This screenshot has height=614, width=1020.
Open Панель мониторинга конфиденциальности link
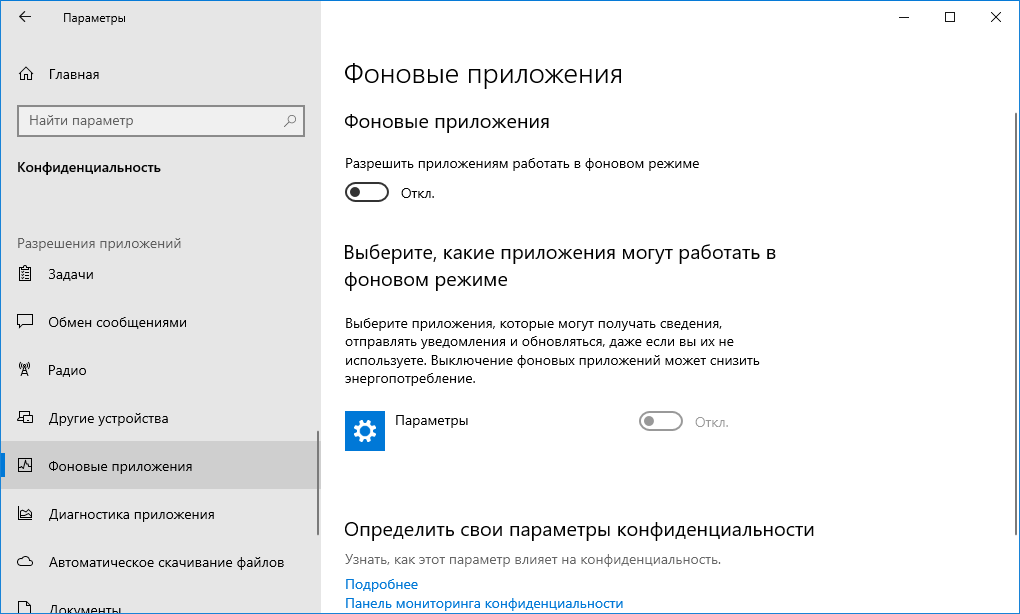point(484,604)
